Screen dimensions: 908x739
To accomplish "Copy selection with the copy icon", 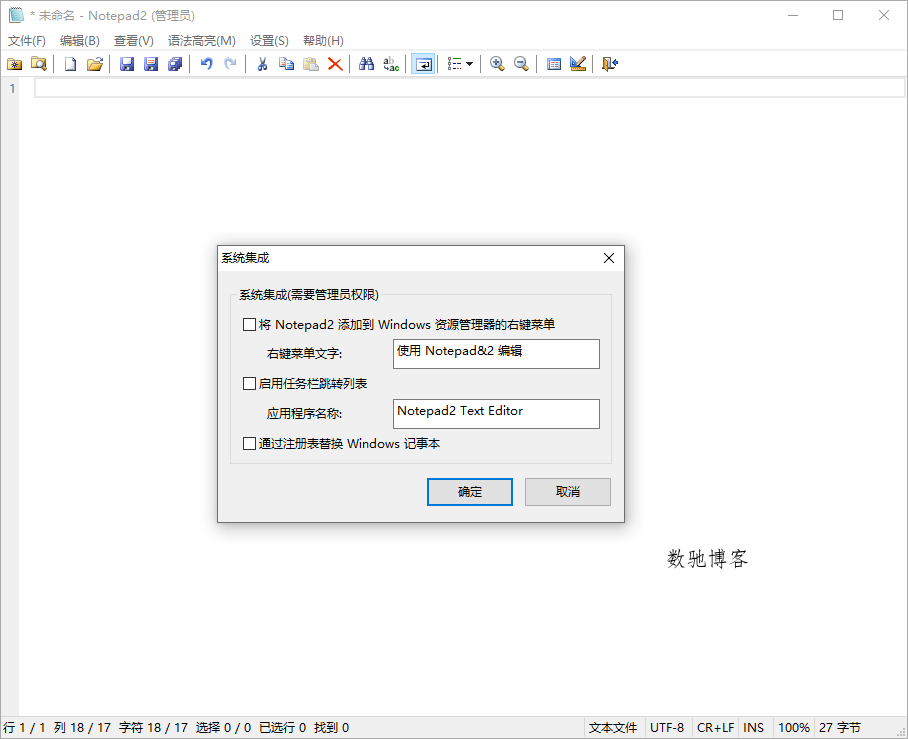I will click(x=286, y=64).
